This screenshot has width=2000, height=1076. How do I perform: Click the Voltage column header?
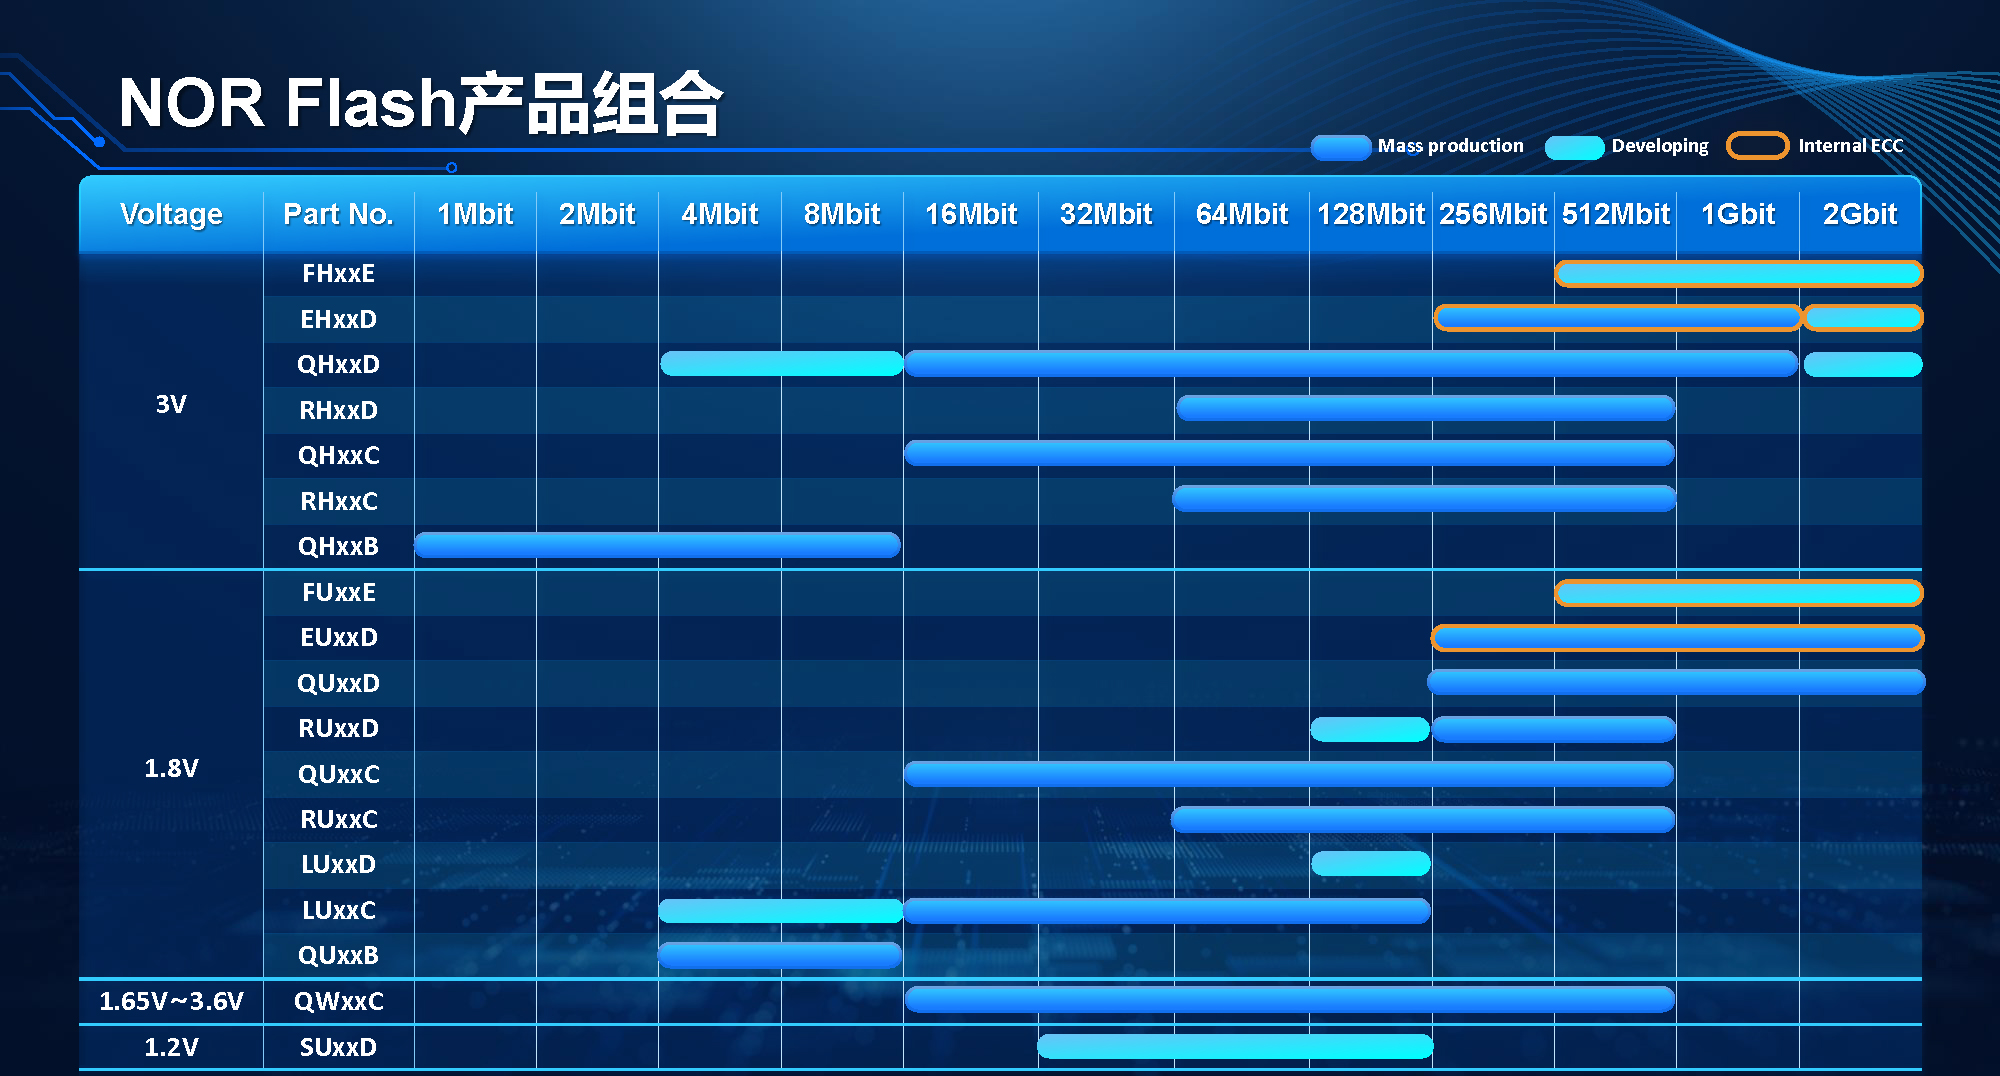[x=171, y=214]
